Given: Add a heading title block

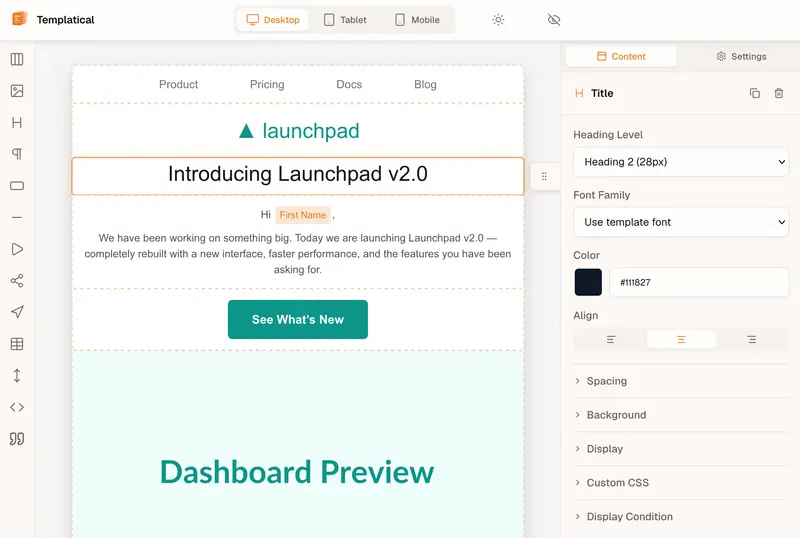Looking at the screenshot, I should pyautogui.click(x=17, y=123).
